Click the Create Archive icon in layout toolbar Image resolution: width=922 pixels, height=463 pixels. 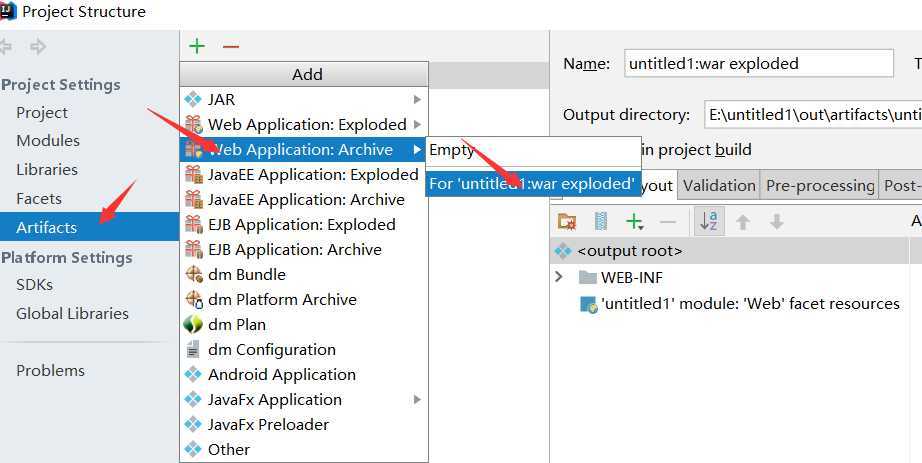[x=601, y=221]
